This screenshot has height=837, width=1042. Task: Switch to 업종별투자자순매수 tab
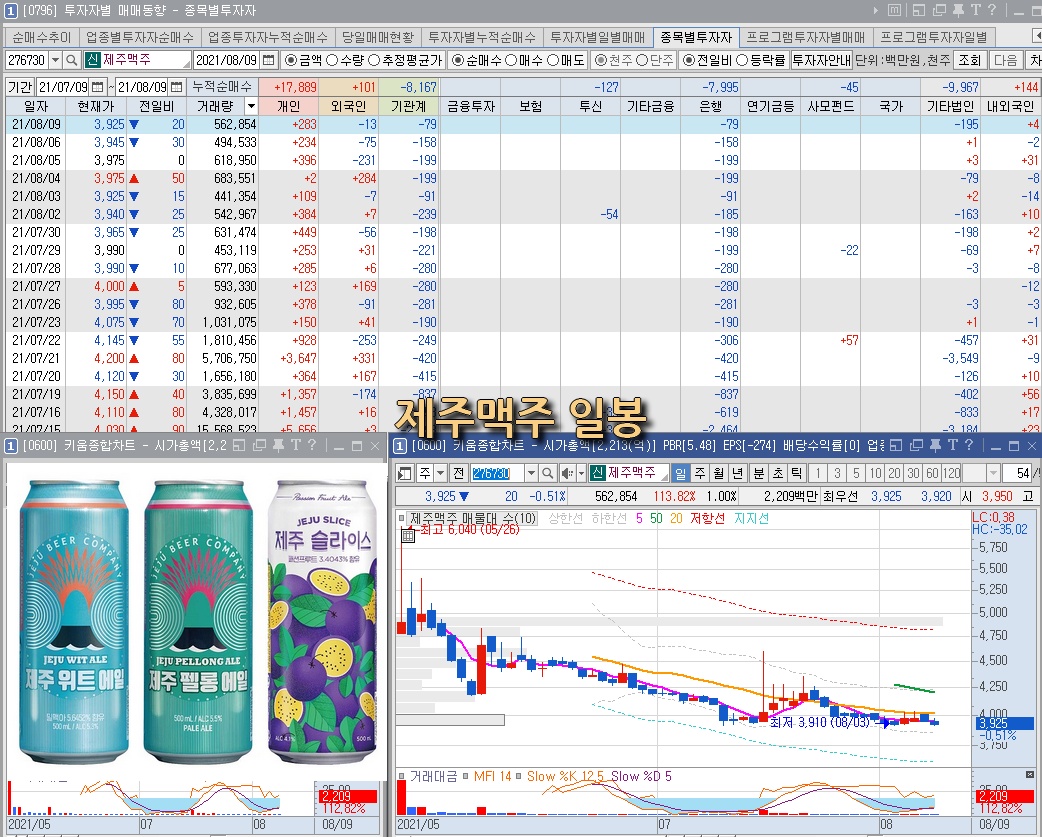tap(140, 37)
